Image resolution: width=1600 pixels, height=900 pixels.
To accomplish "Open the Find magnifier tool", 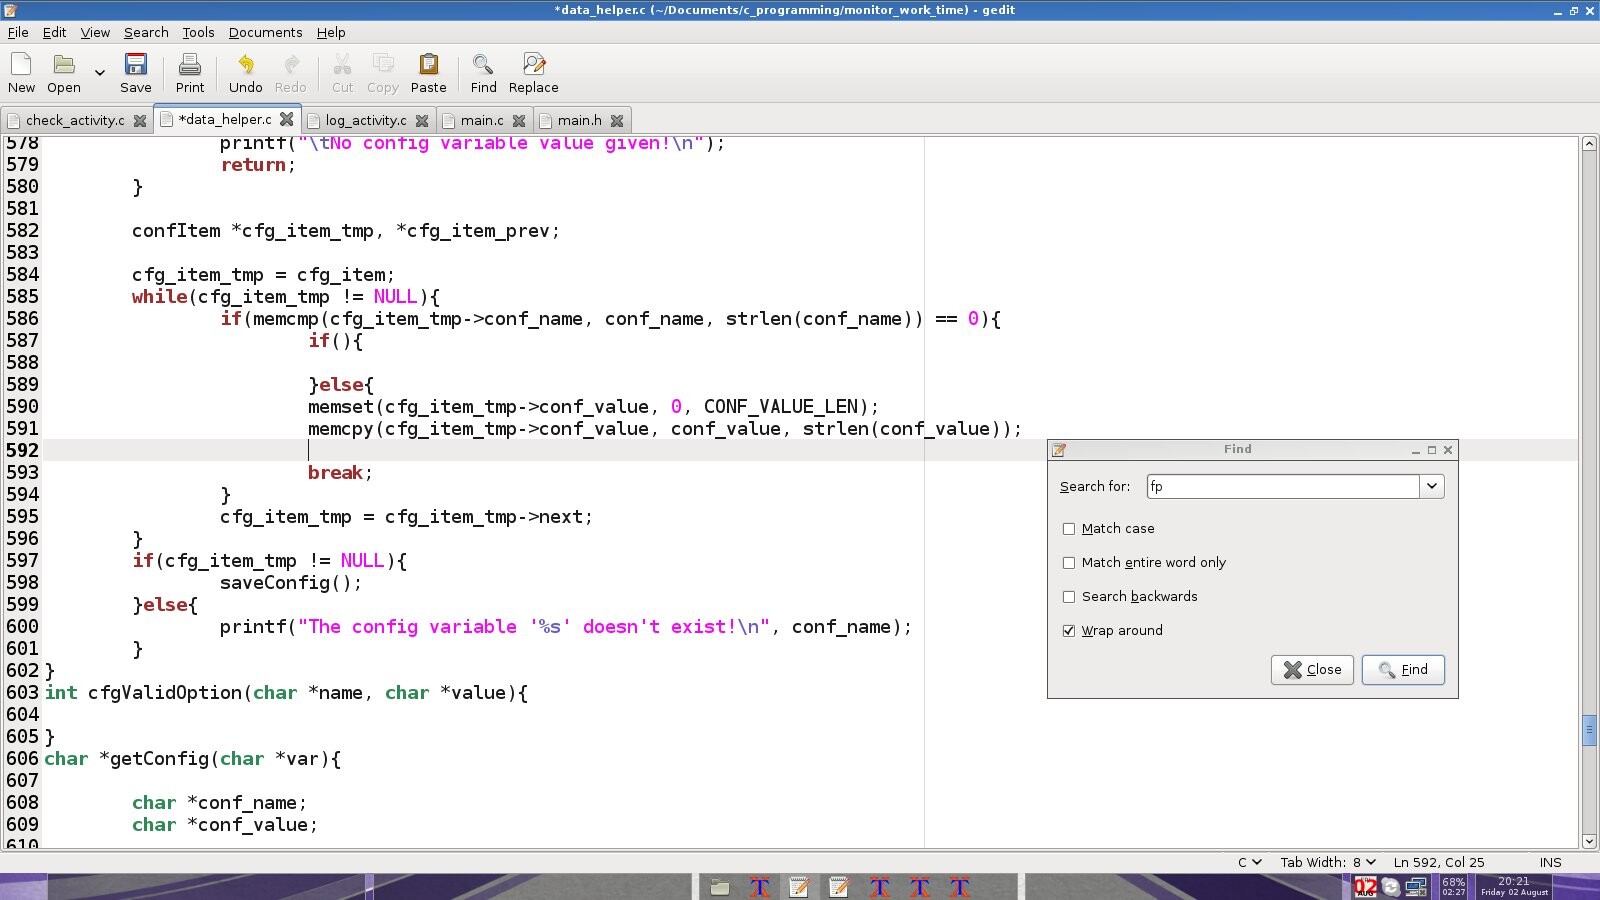I will tap(483, 66).
